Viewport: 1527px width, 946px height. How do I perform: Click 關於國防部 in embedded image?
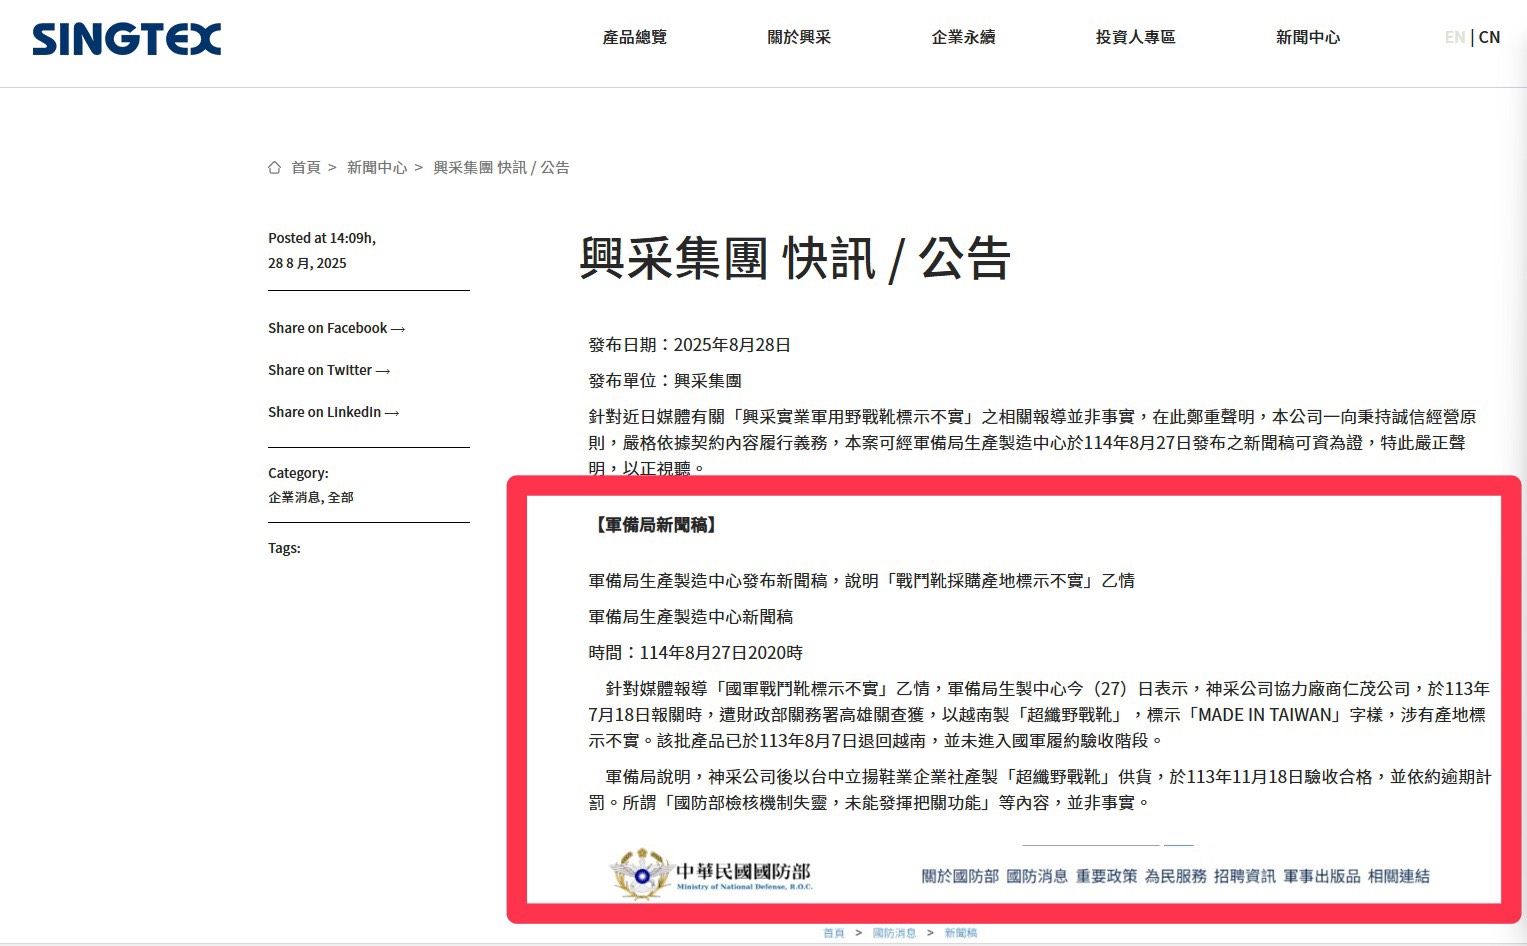tap(960, 876)
